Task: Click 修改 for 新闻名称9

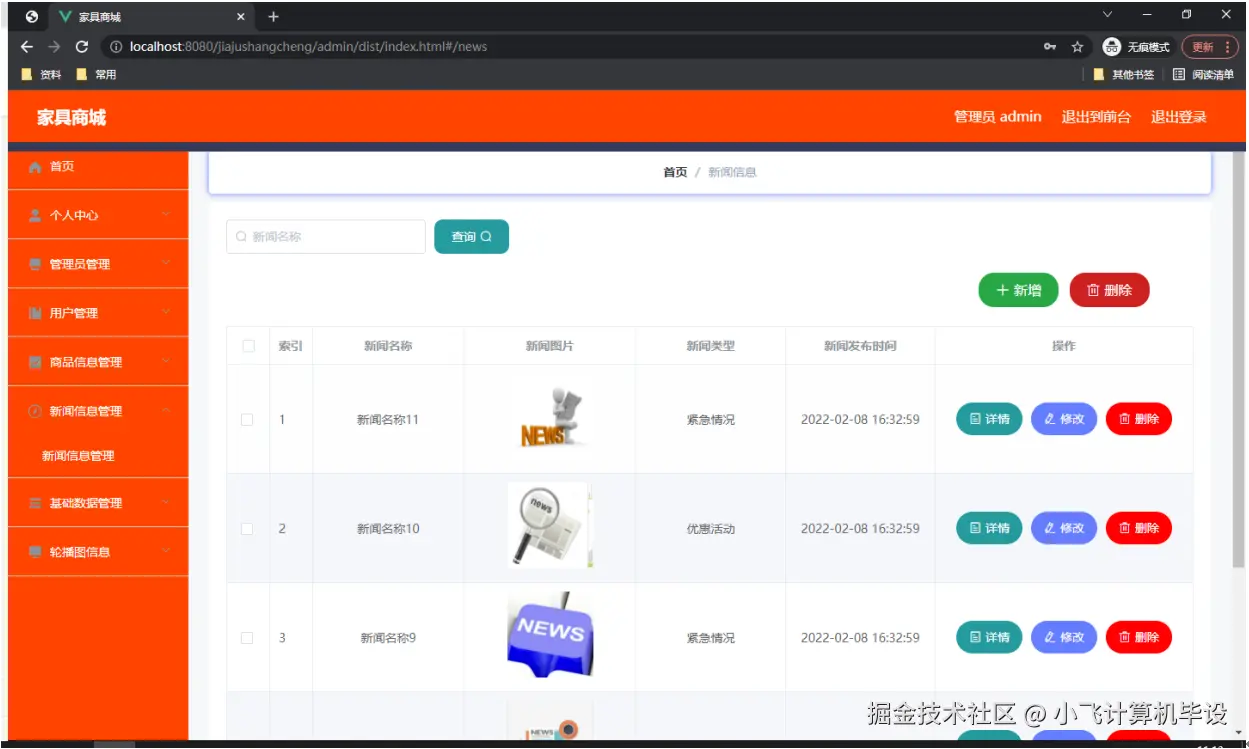Action: coord(1064,637)
